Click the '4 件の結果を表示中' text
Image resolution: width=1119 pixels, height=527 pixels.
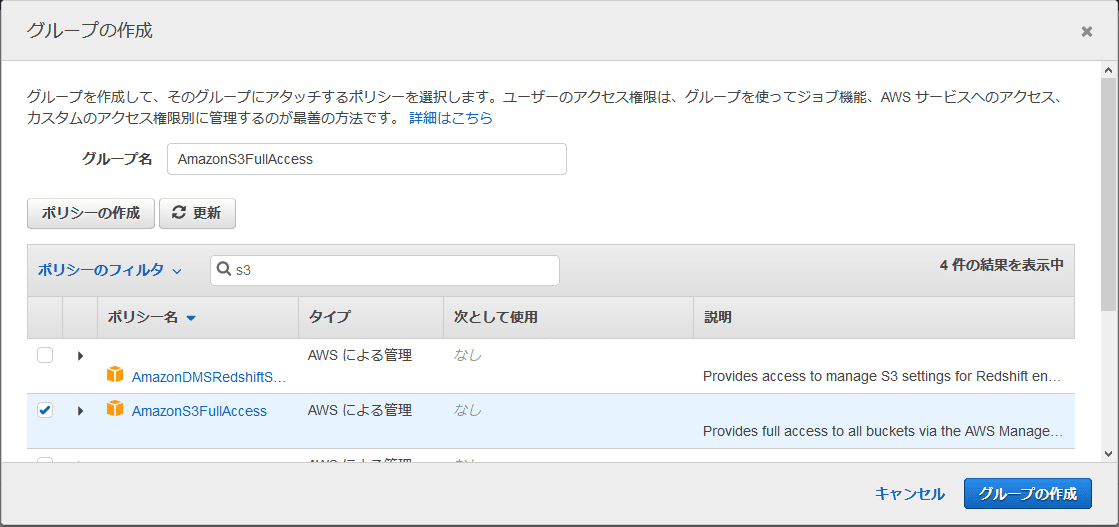point(1002,265)
